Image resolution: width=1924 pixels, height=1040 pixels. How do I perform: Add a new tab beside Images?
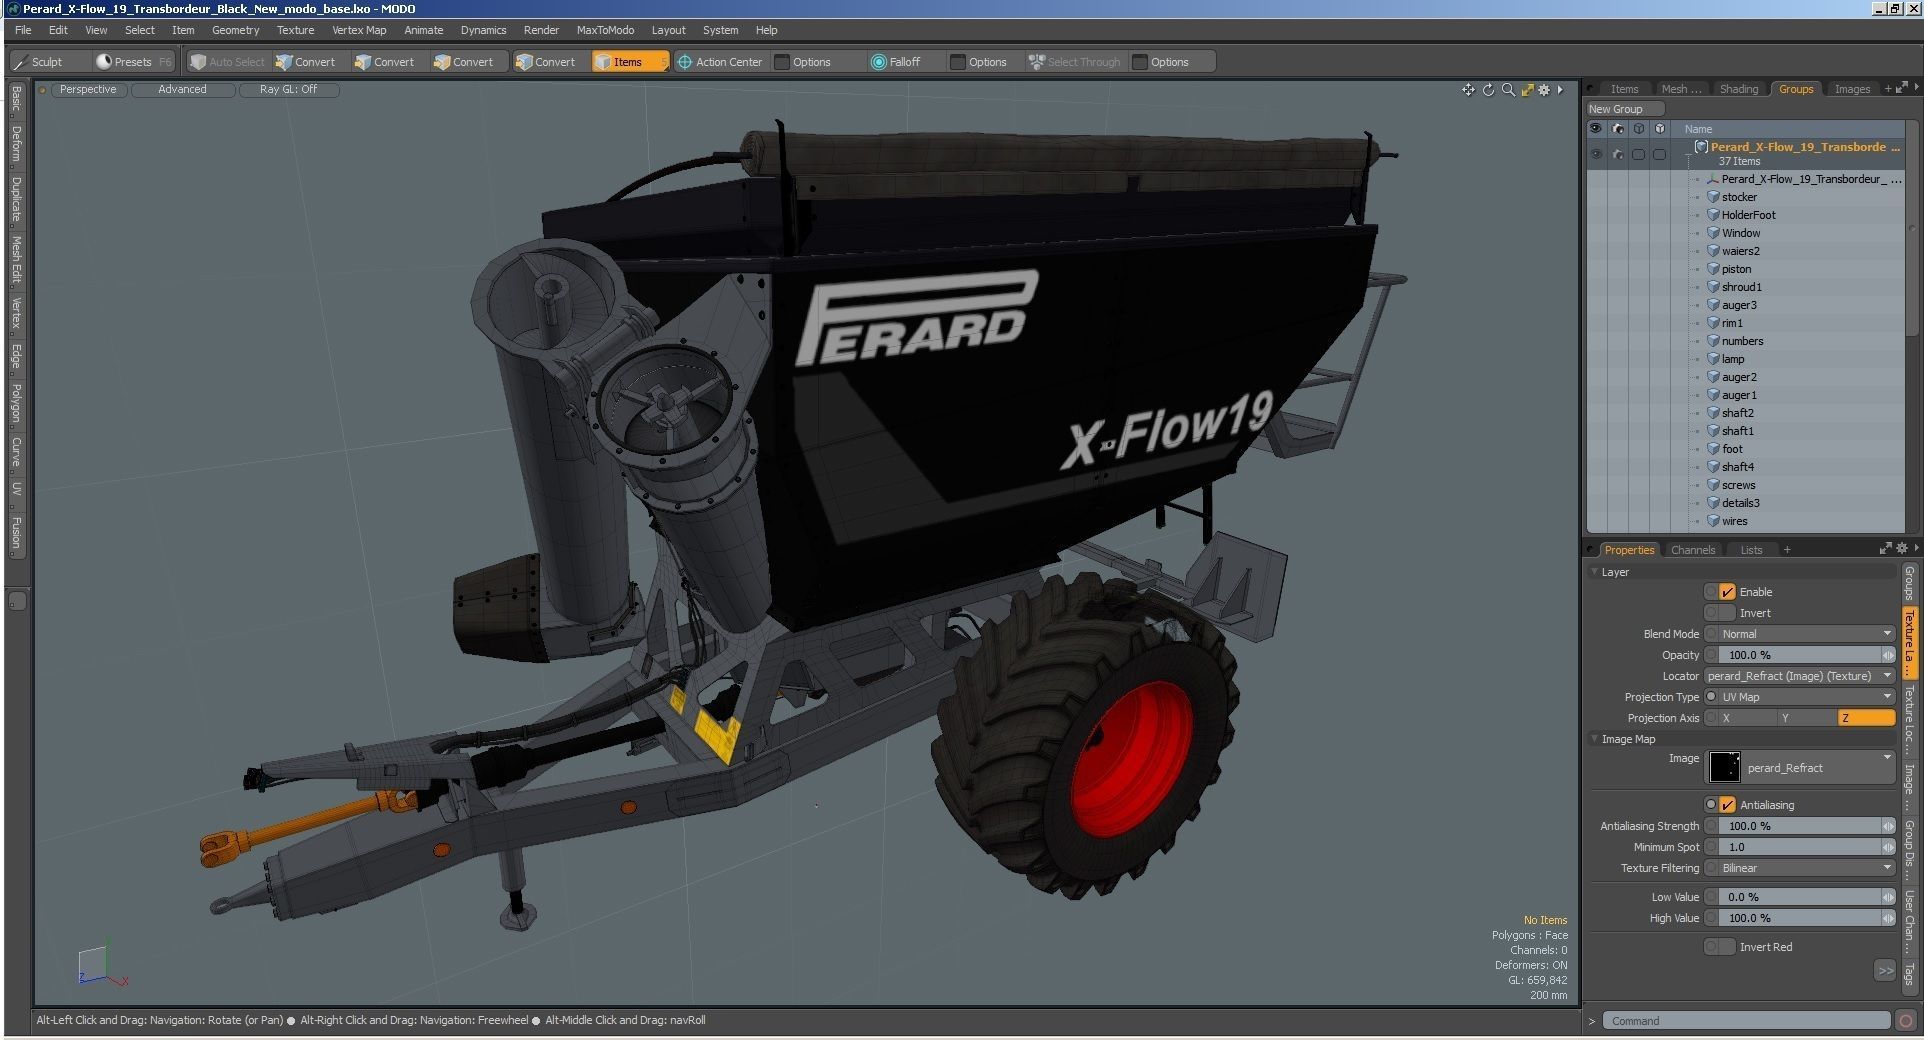pyautogui.click(x=1888, y=89)
